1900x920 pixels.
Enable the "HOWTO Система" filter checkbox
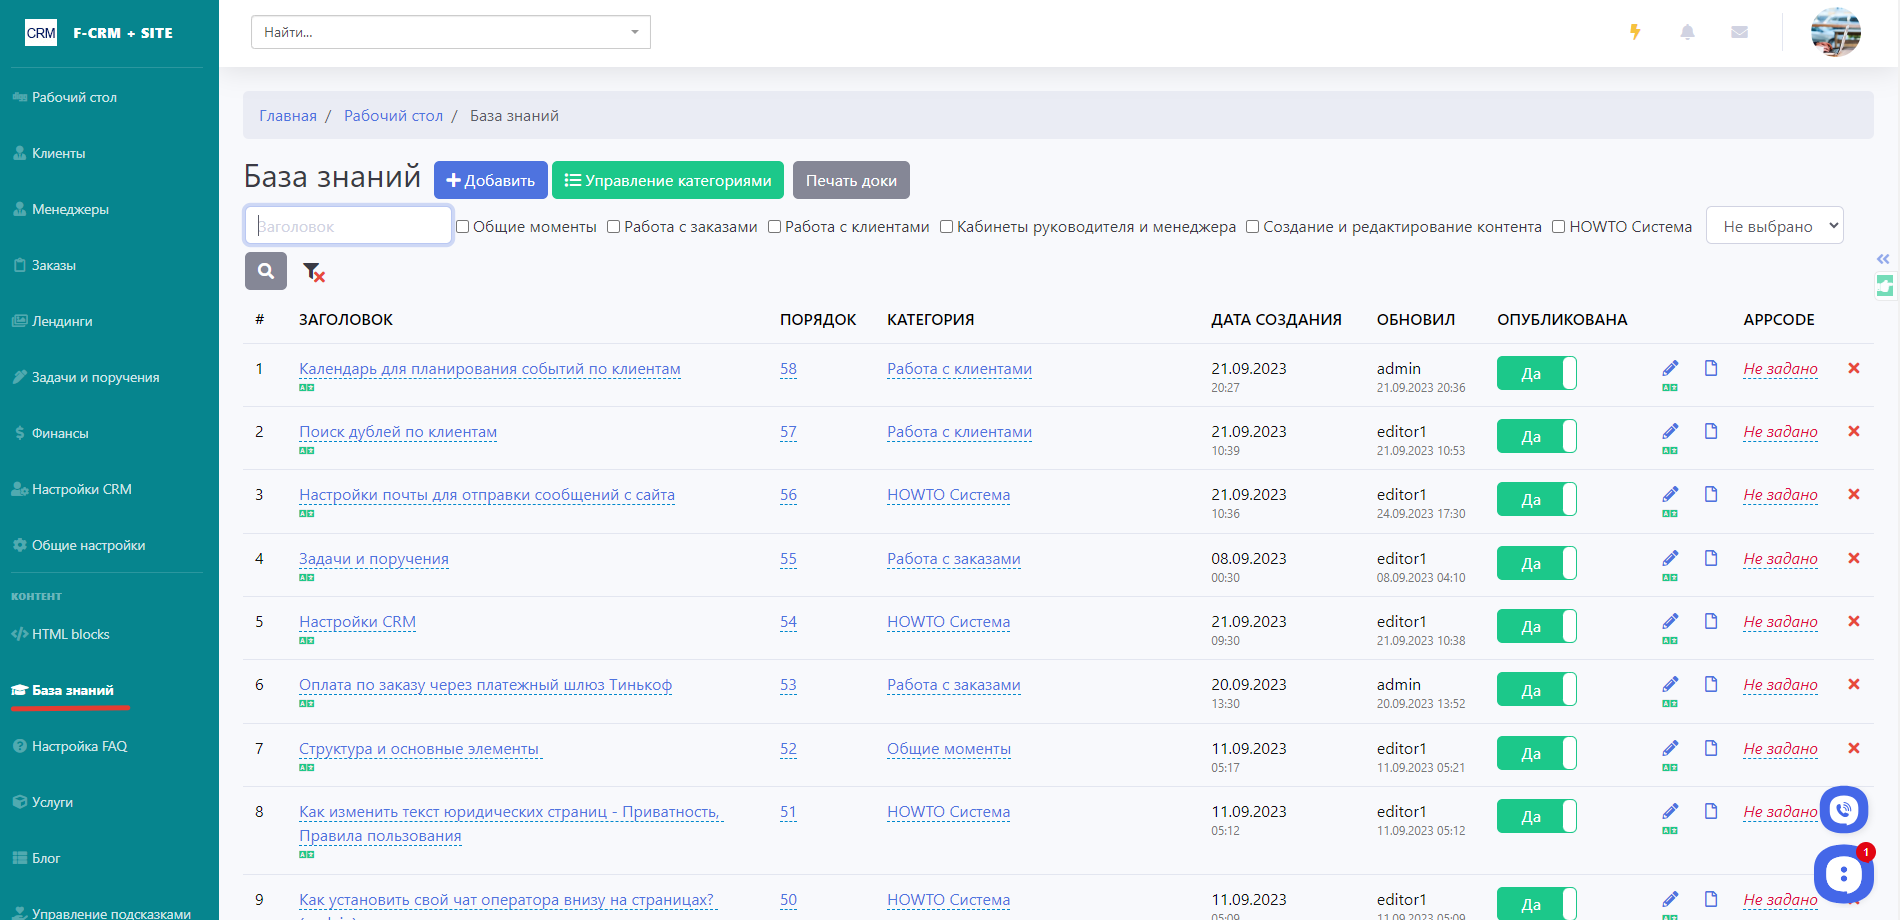pyautogui.click(x=1558, y=227)
